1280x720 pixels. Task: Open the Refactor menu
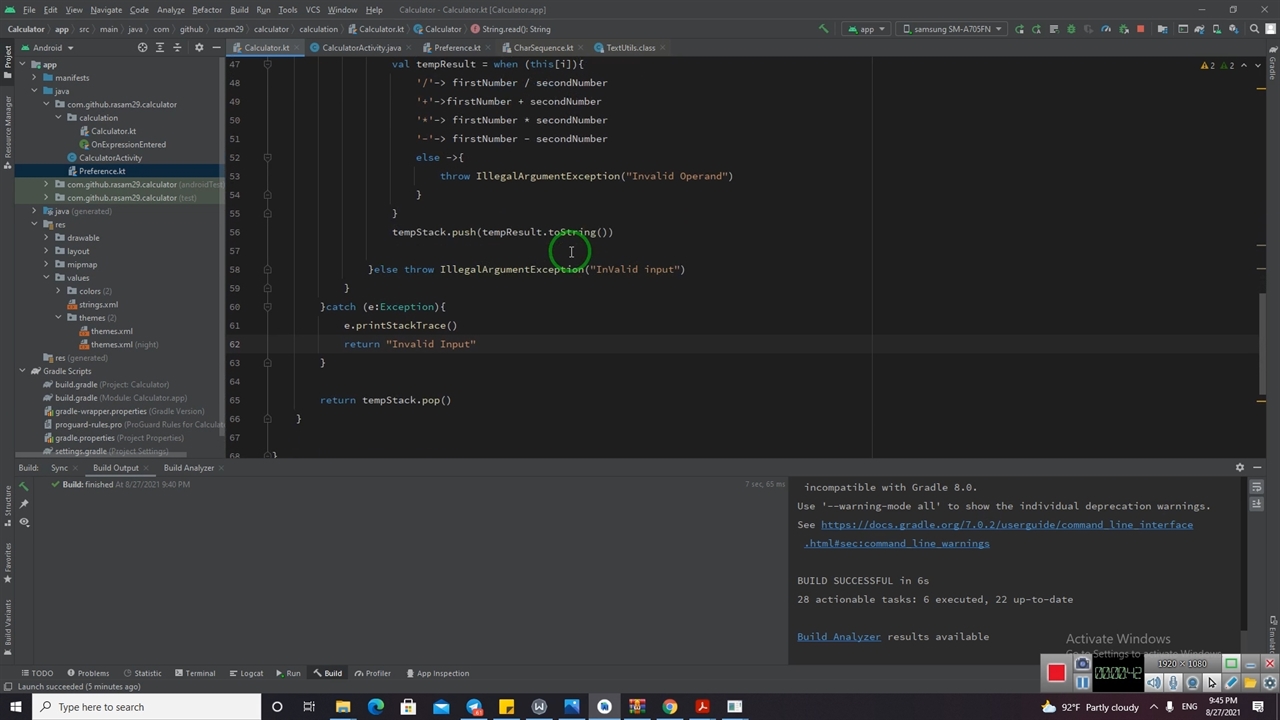[207, 10]
